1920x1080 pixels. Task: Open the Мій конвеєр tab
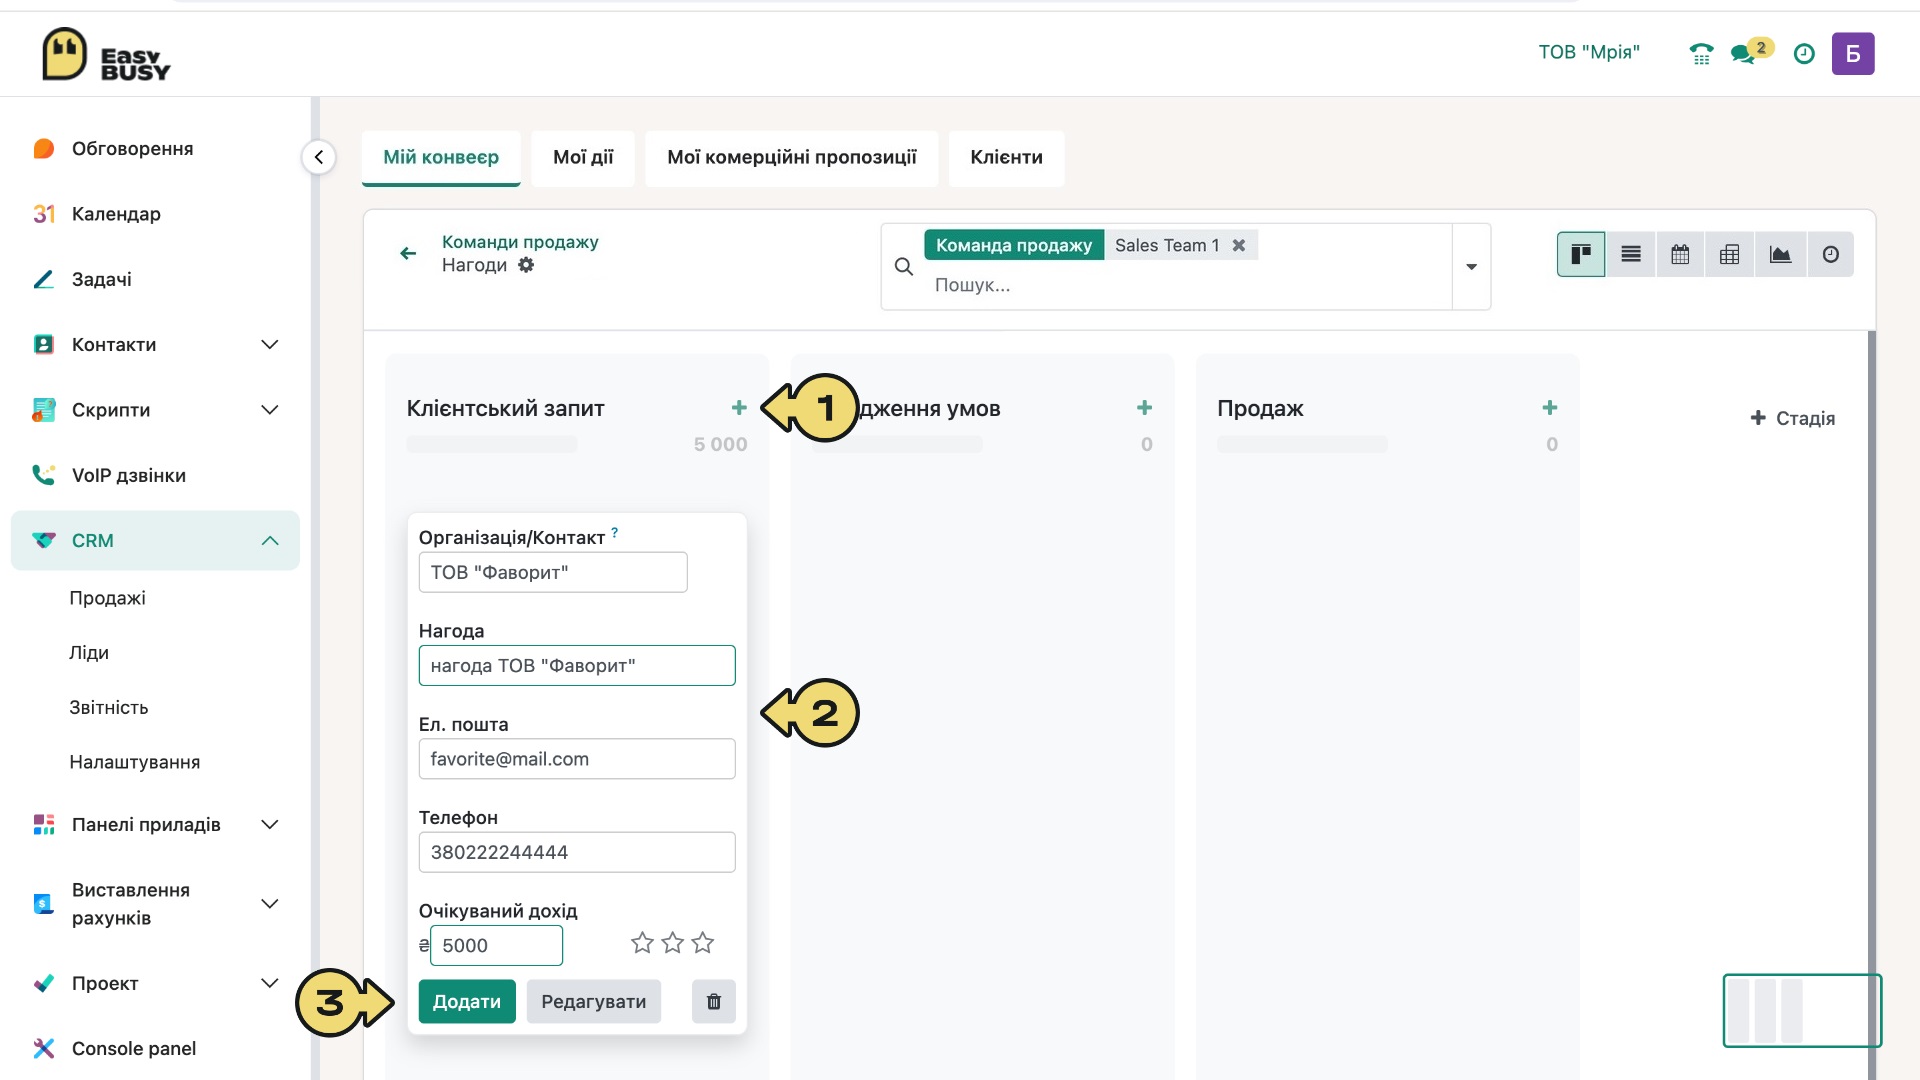(441, 157)
